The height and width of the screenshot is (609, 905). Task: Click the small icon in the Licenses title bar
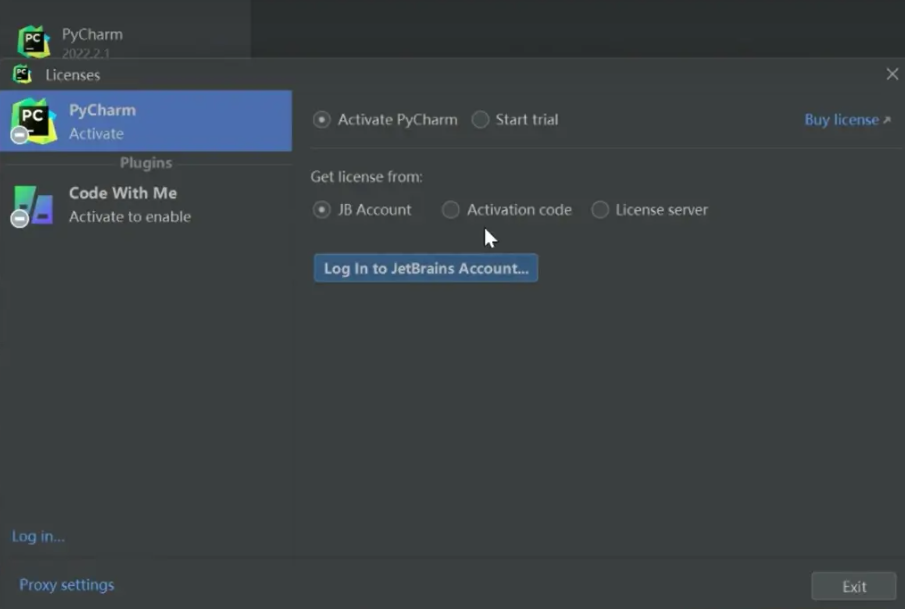tap(22, 74)
